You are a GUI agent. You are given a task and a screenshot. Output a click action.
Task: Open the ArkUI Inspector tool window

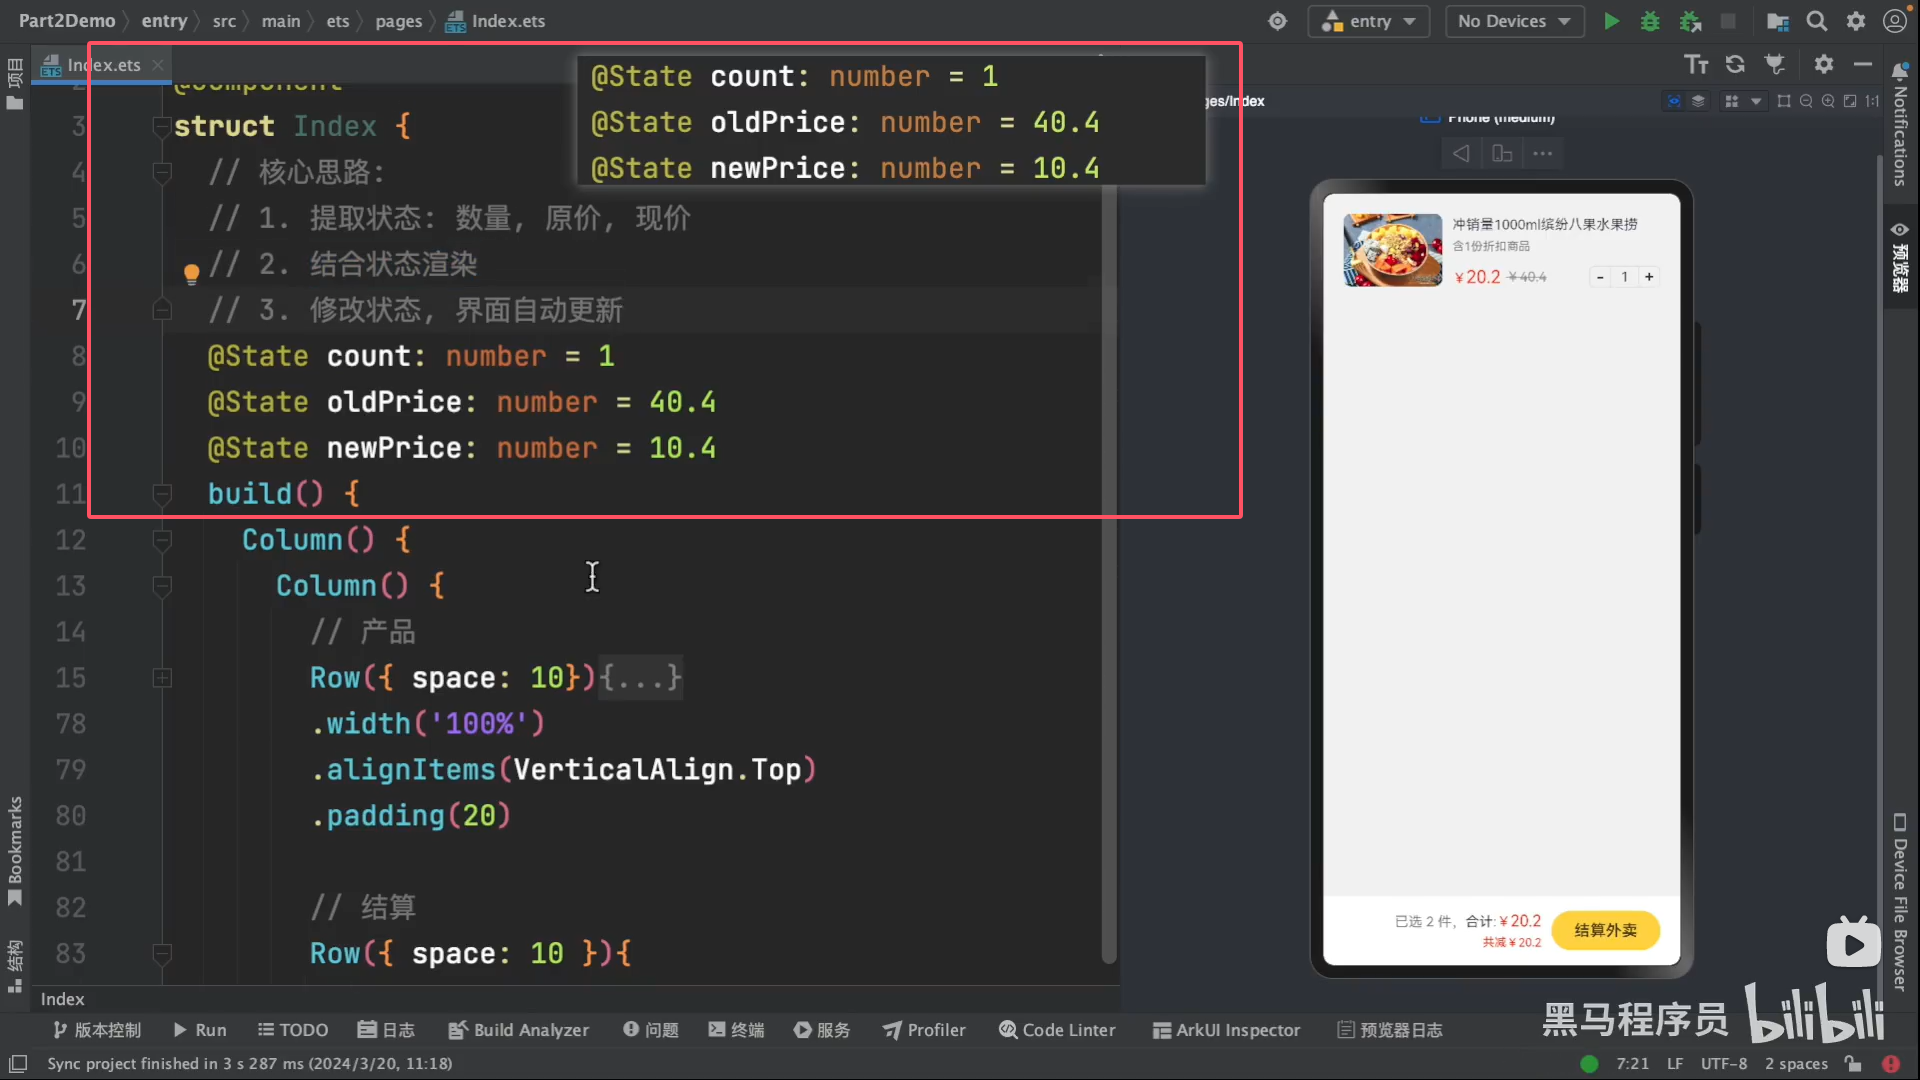point(1227,1030)
